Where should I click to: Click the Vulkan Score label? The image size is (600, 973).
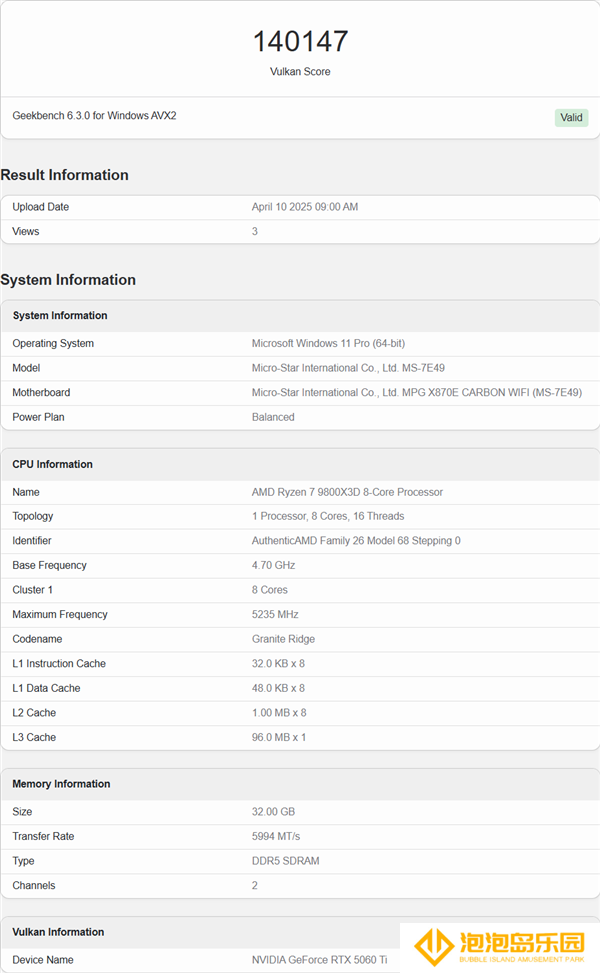(x=300, y=72)
